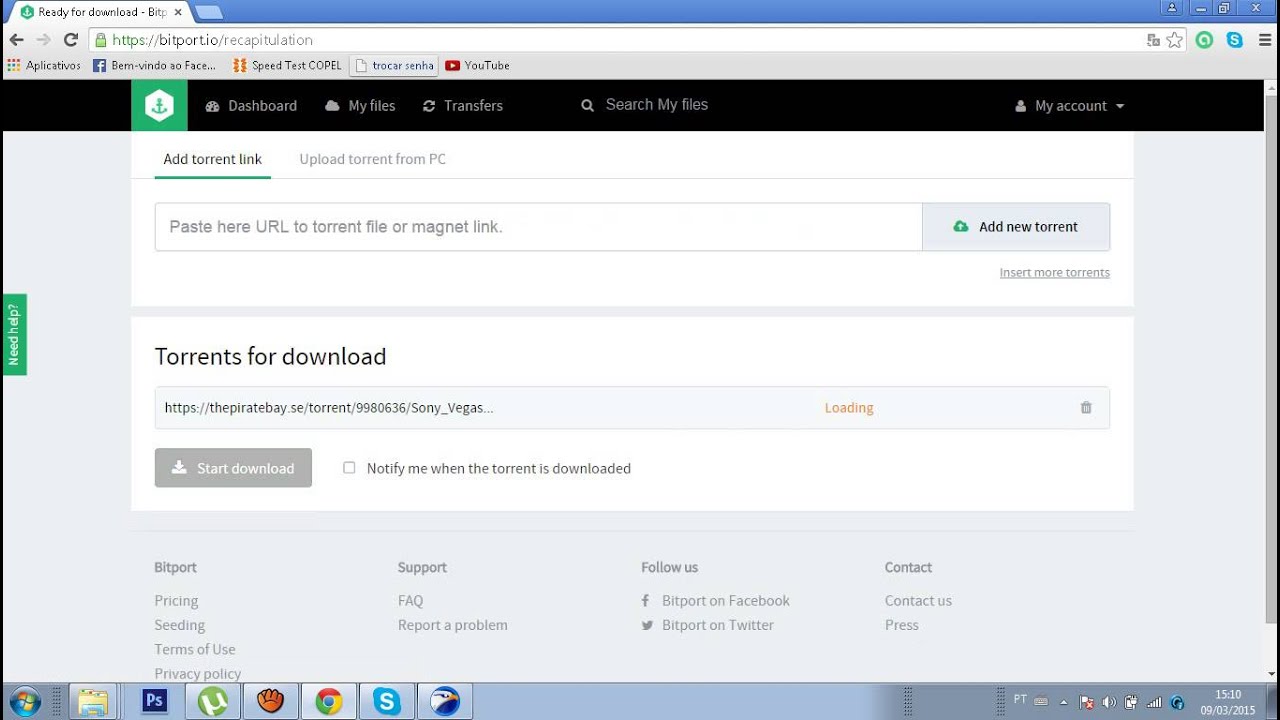Open Windows Explorer from the taskbar

[x=92, y=701]
